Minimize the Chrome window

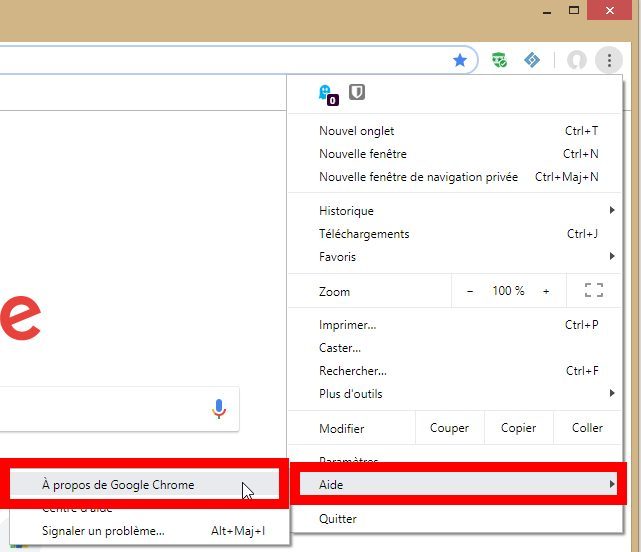(x=547, y=11)
